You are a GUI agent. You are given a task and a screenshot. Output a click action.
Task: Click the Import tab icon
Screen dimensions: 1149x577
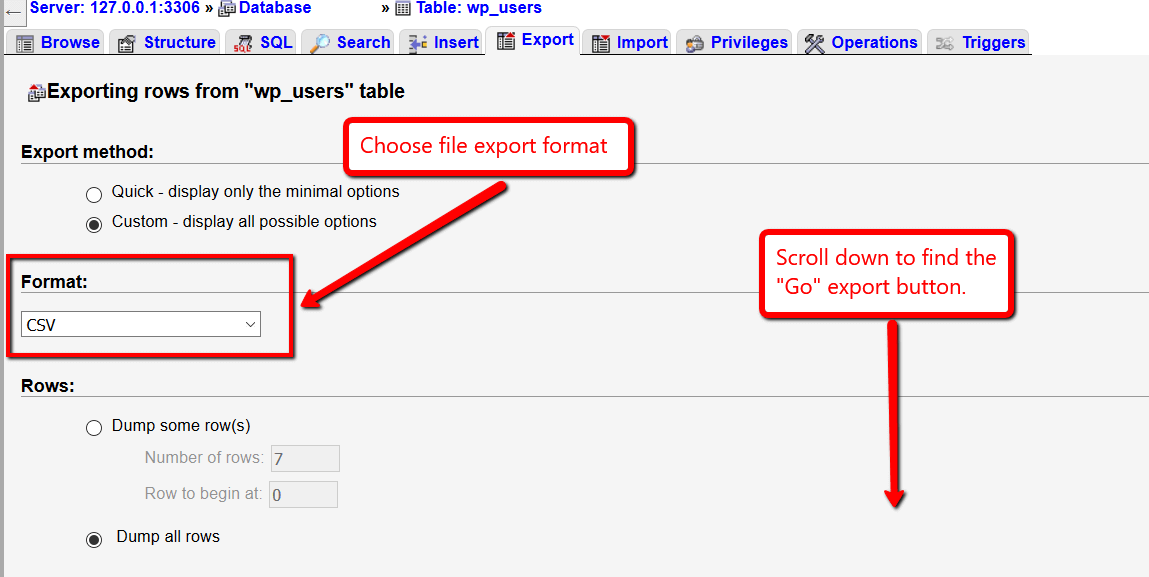[x=601, y=43]
